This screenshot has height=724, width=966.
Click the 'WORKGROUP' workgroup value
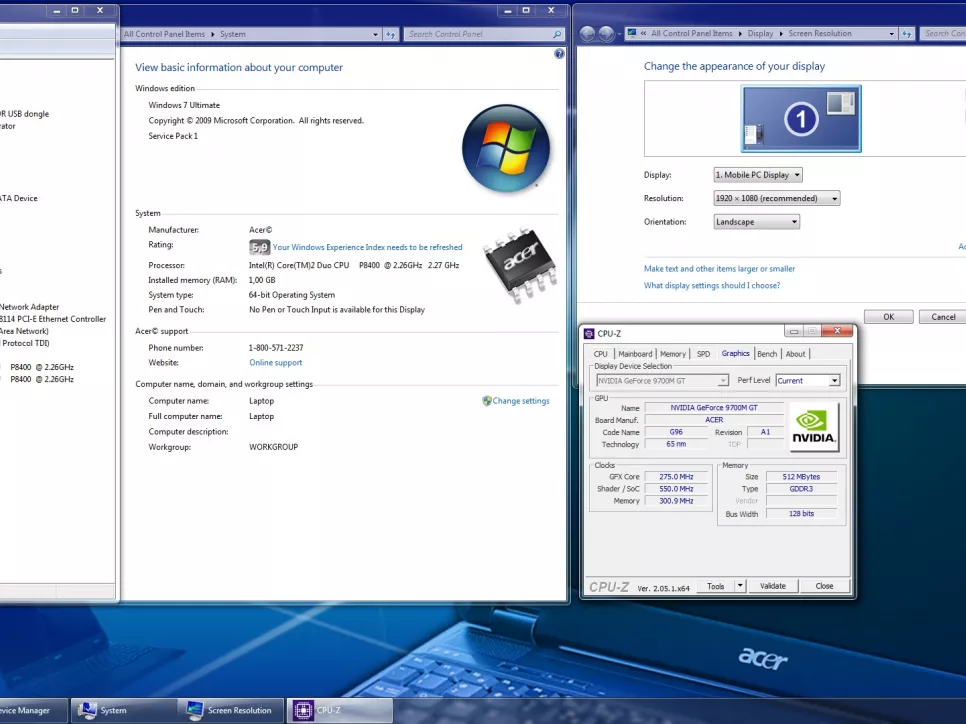click(274, 447)
